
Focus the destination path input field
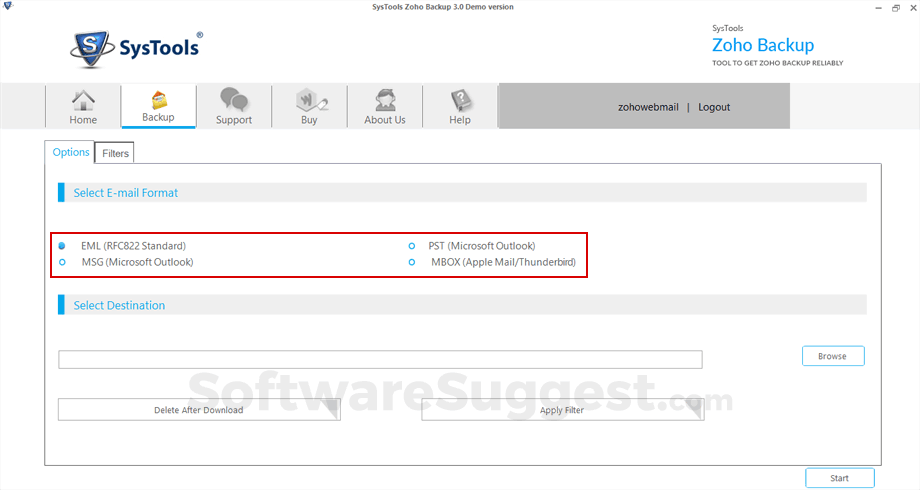coord(380,359)
